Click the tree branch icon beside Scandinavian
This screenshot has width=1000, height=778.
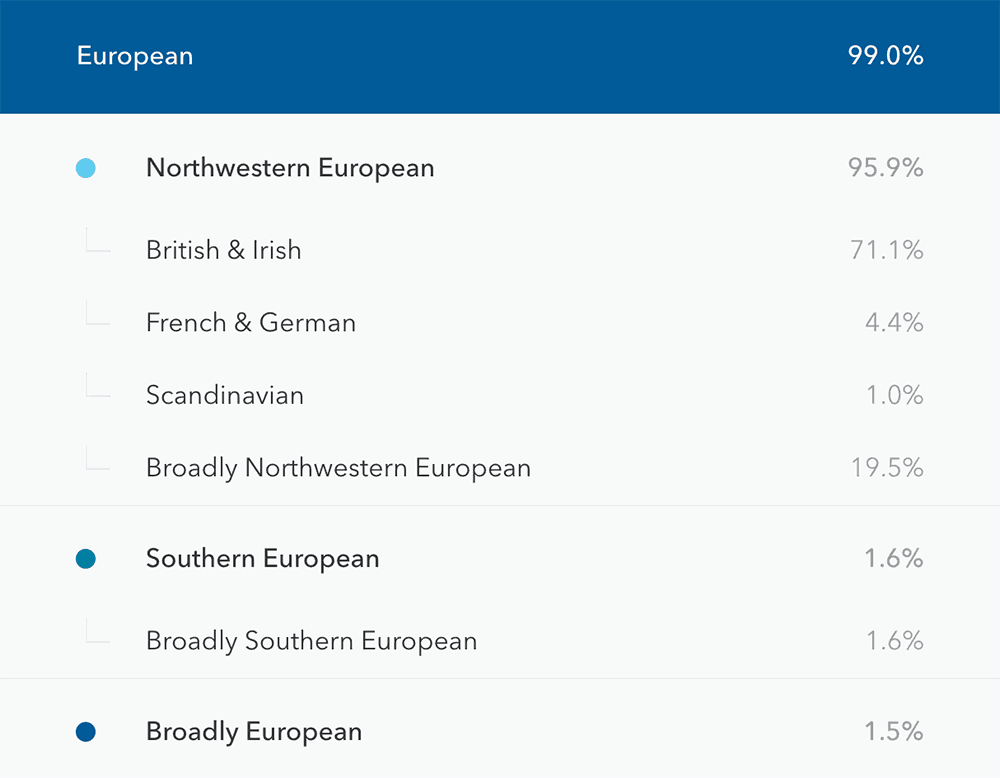96,388
